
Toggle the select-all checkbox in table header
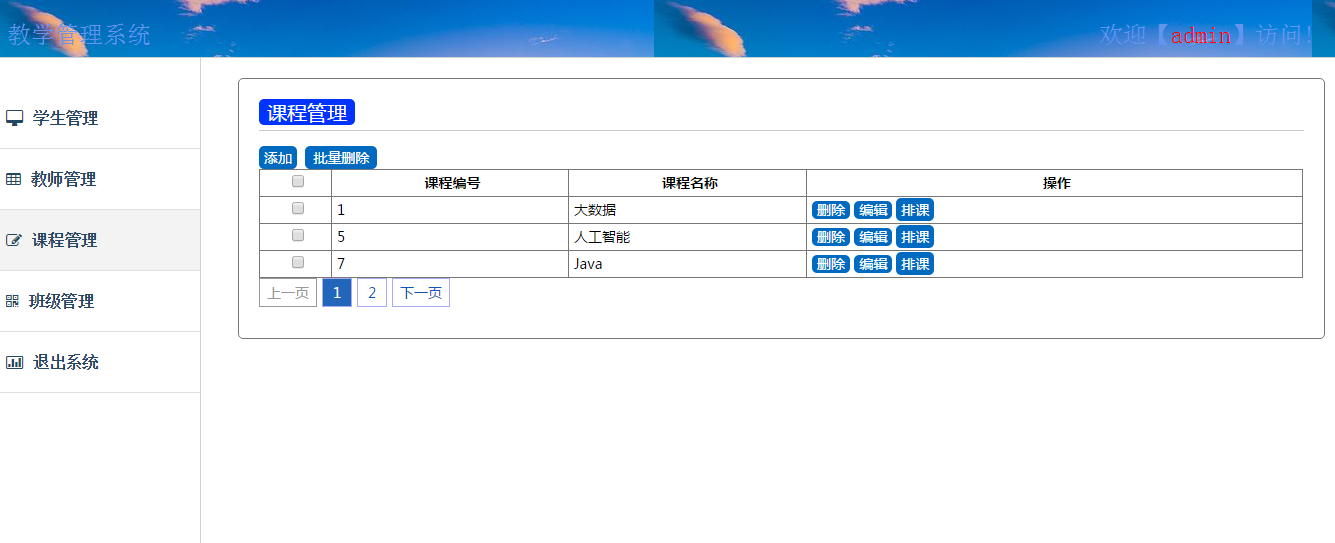[x=297, y=182]
